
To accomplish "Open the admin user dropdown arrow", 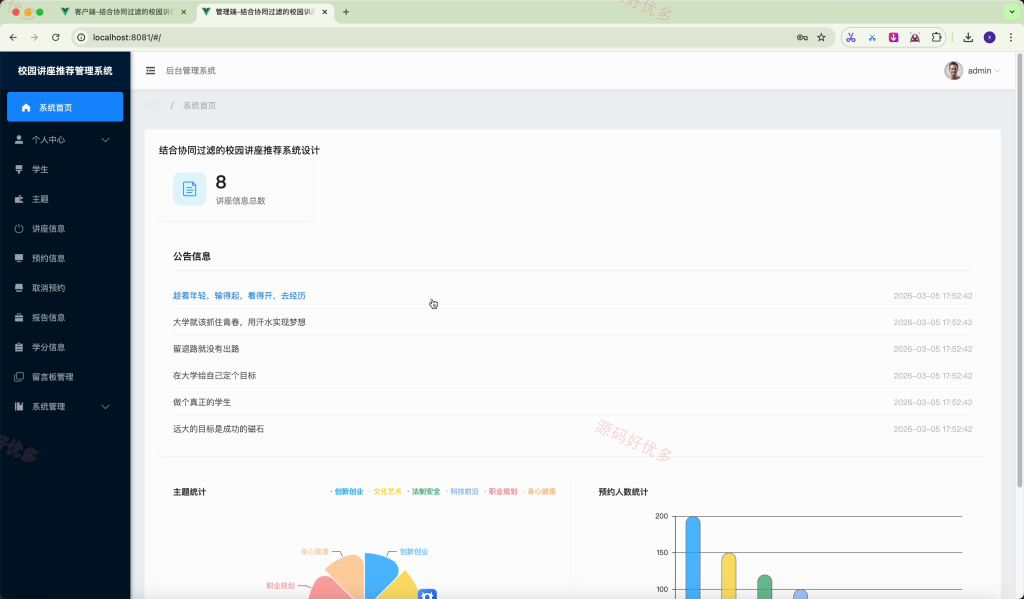I will pyautogui.click(x=997, y=71).
